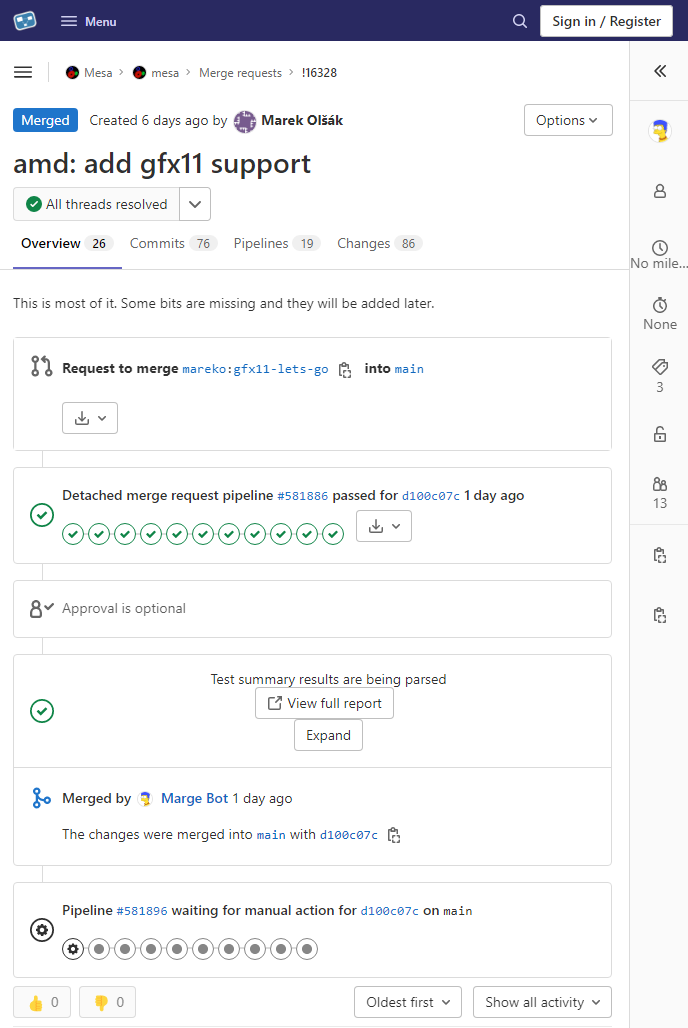
Task: Collapse the right sidebar with double chevron
Action: tap(659, 71)
